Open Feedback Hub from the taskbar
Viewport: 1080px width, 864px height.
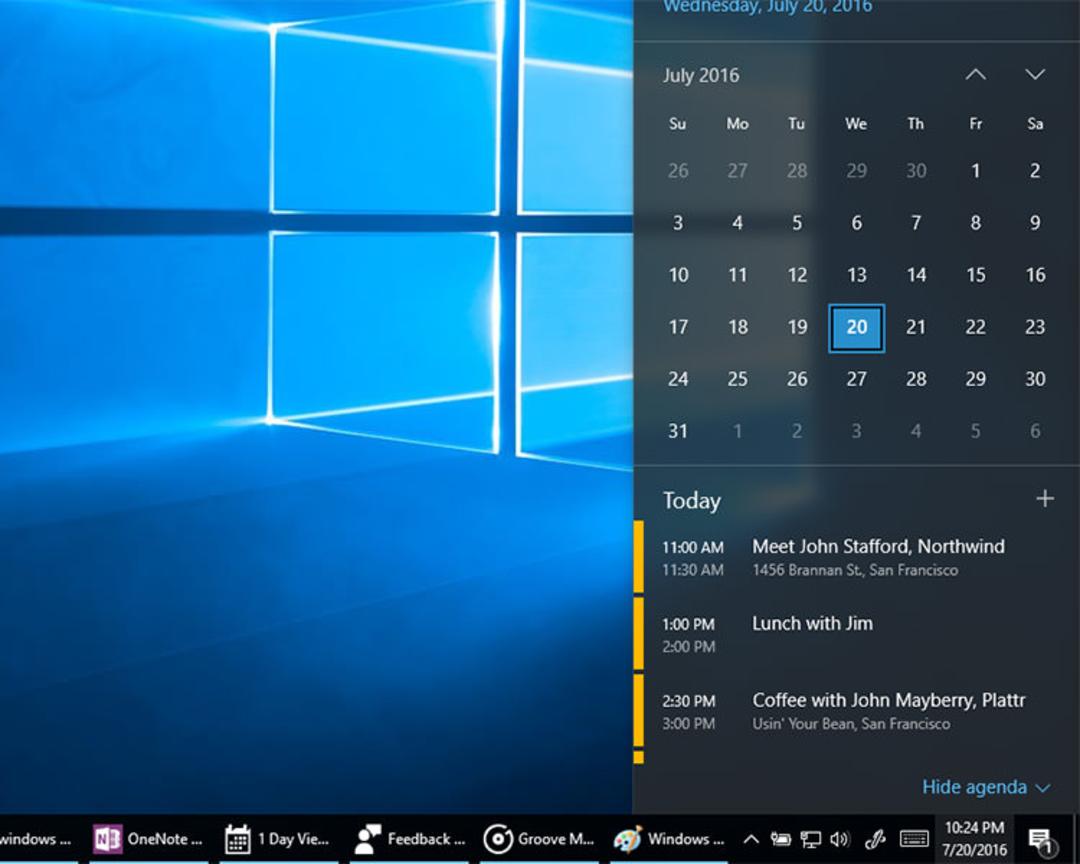409,839
